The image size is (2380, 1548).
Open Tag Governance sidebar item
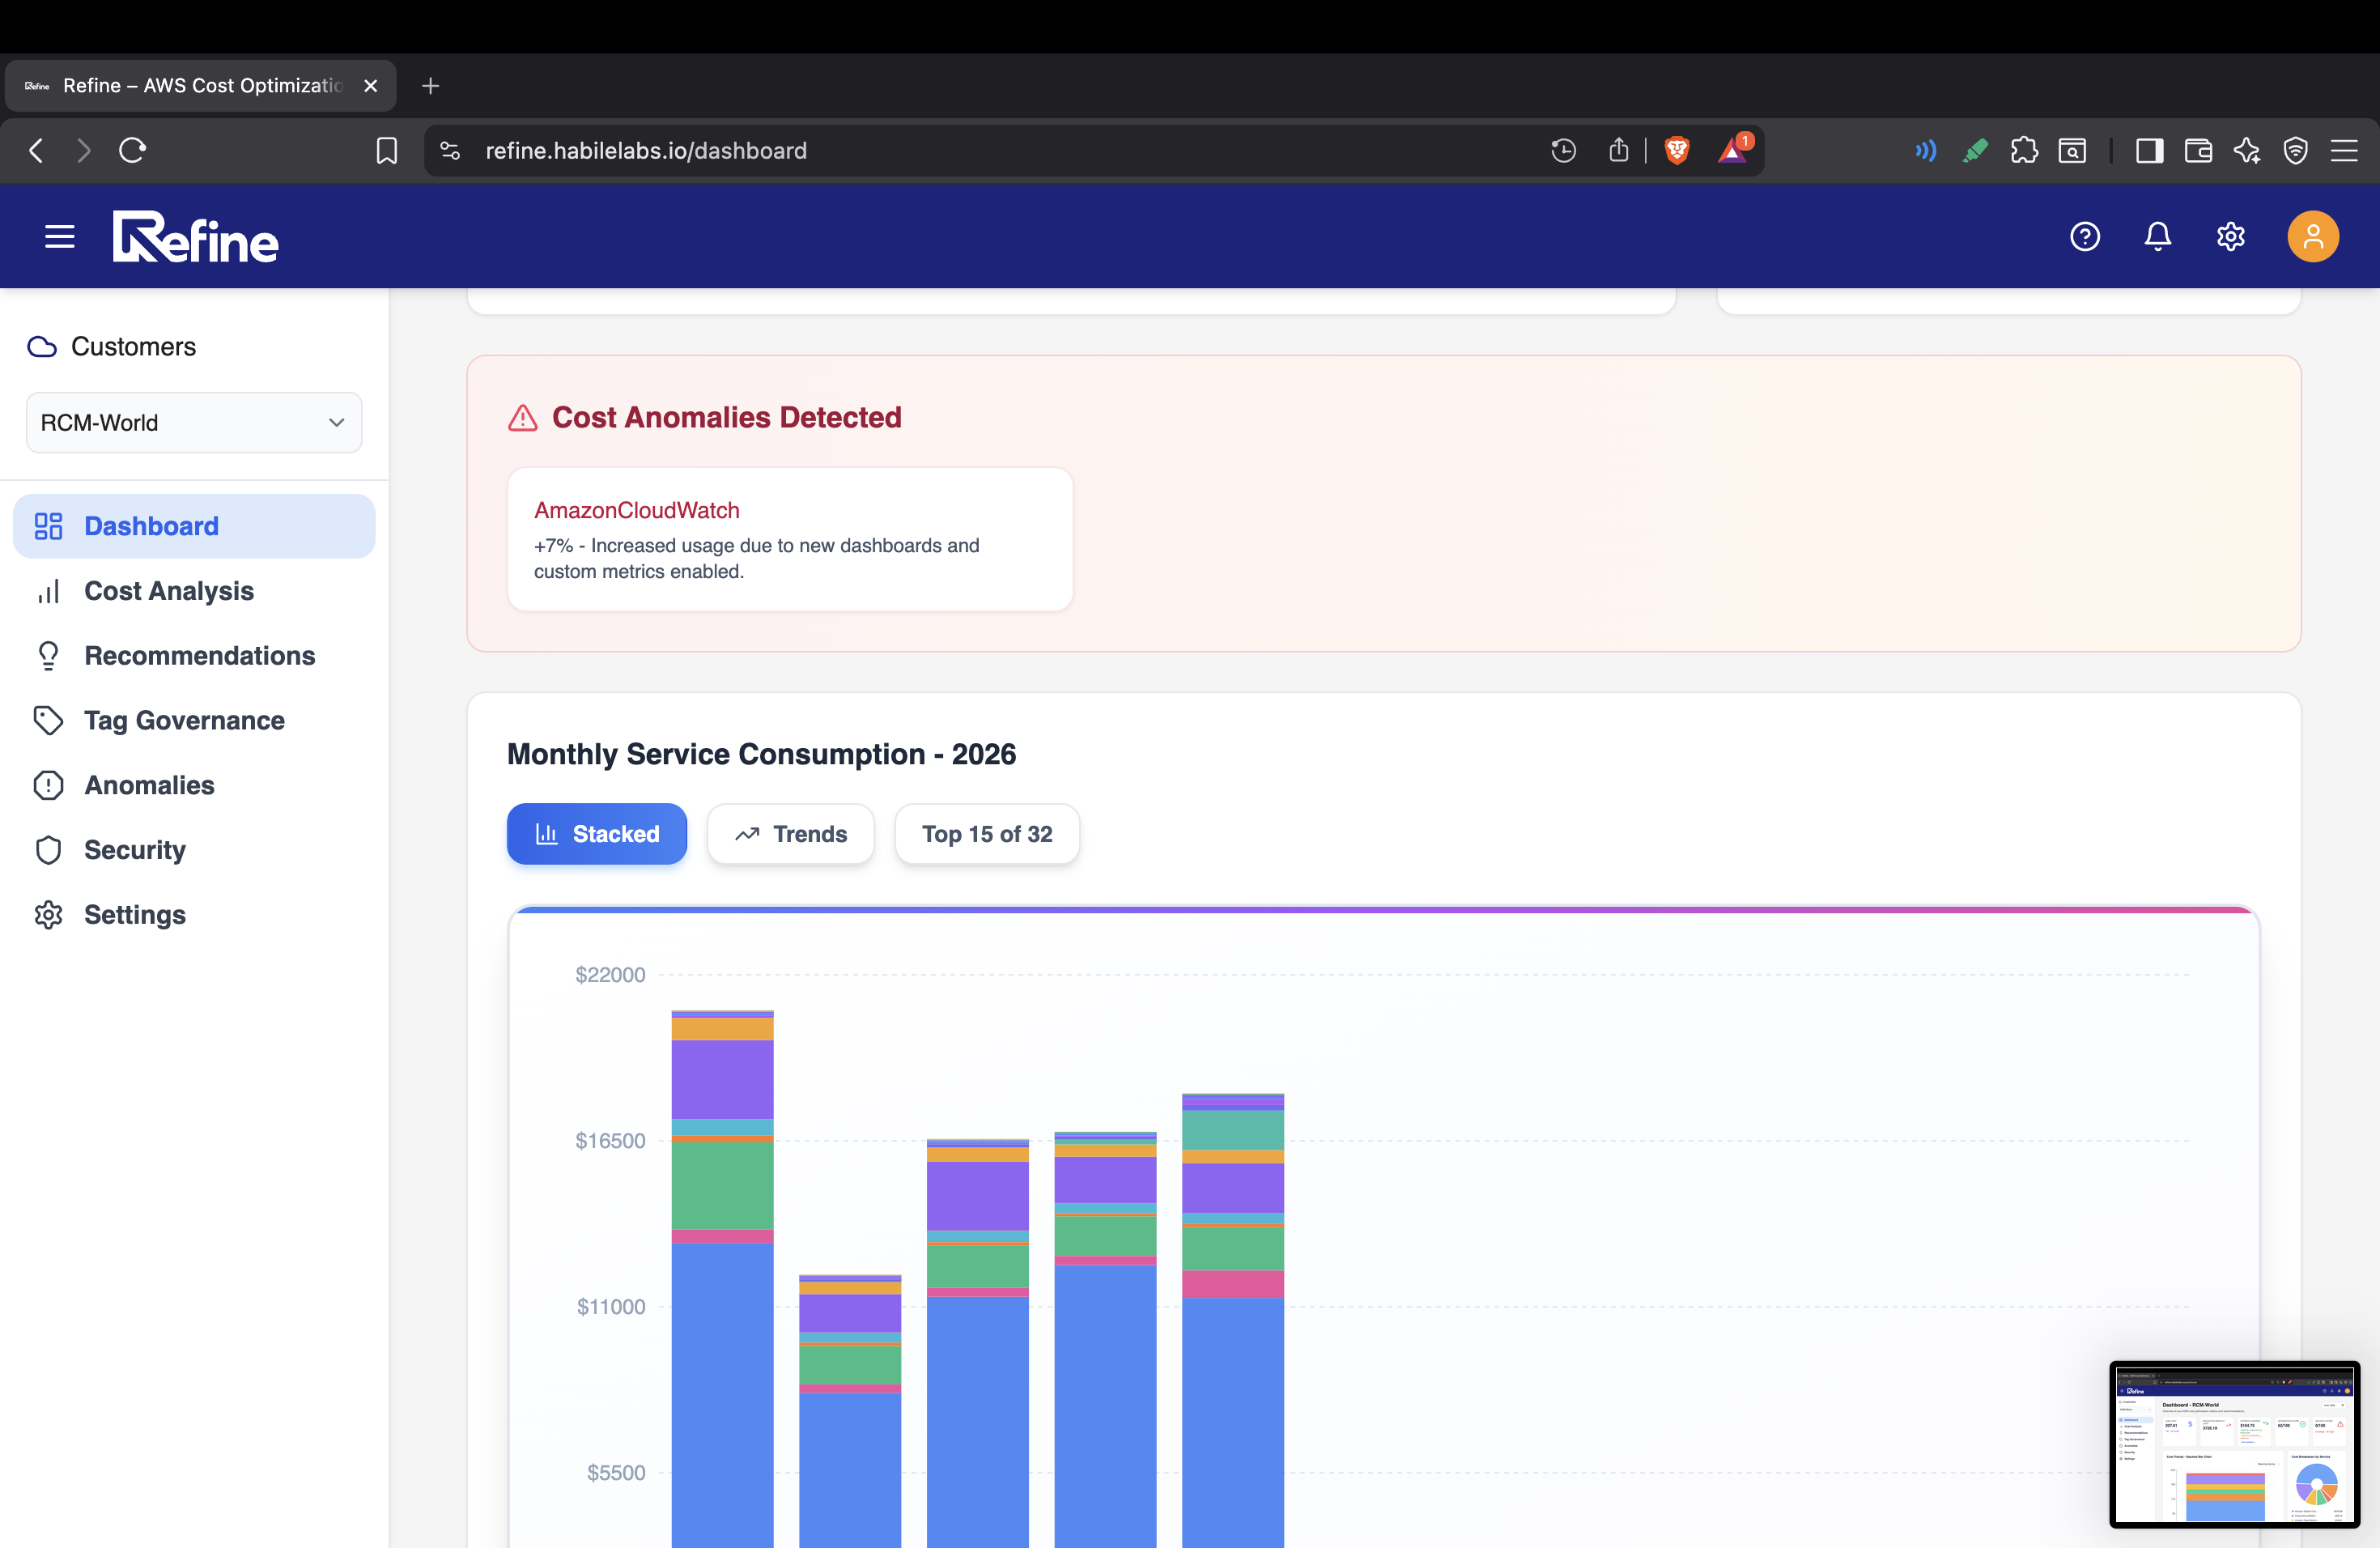(184, 721)
